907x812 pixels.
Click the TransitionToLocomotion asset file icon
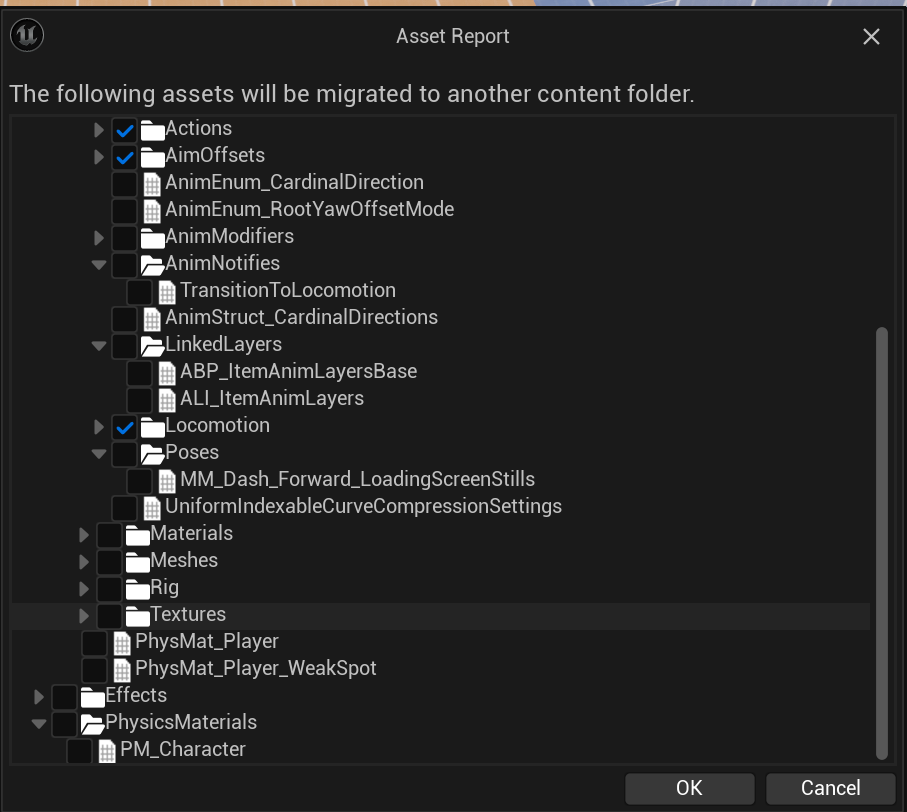click(167, 292)
